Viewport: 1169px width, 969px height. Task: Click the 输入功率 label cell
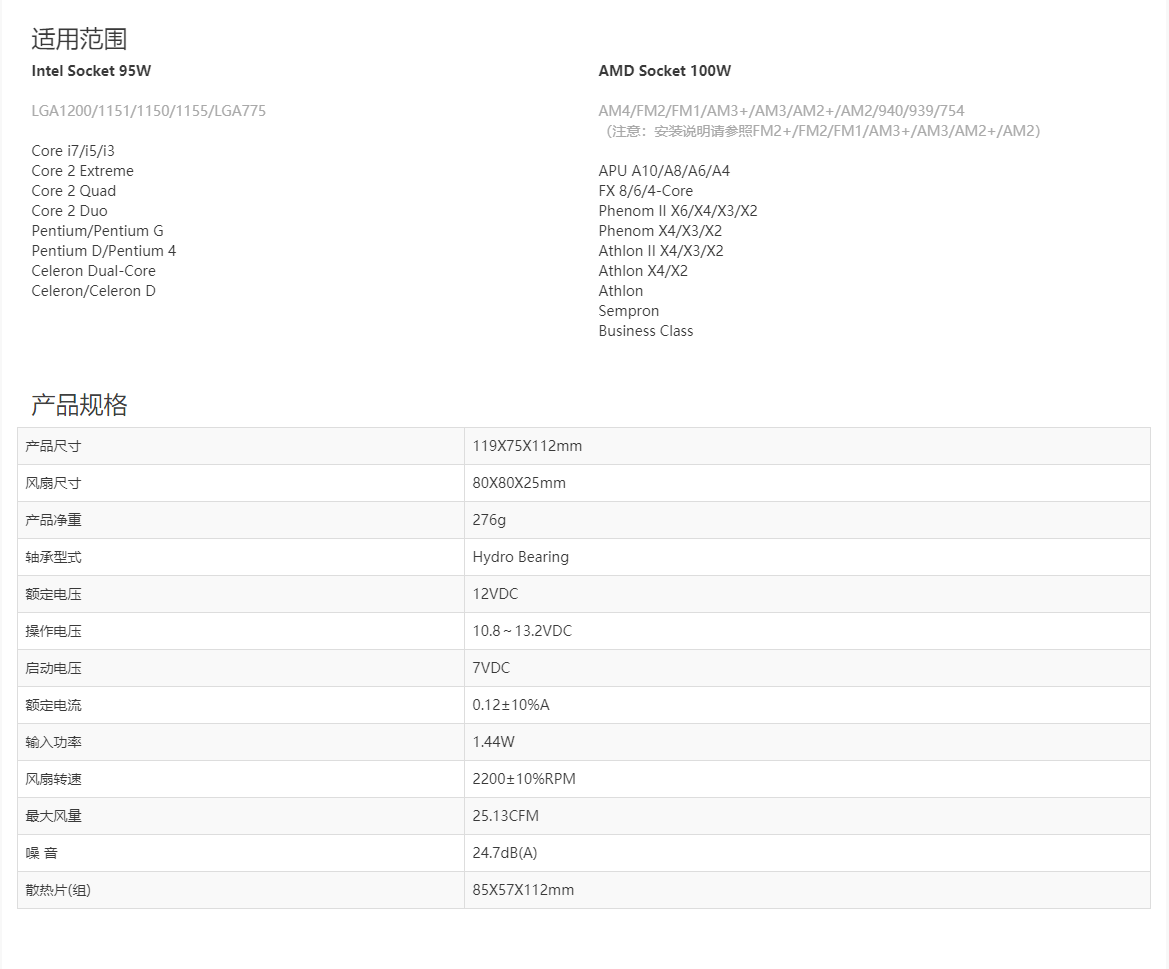241,742
